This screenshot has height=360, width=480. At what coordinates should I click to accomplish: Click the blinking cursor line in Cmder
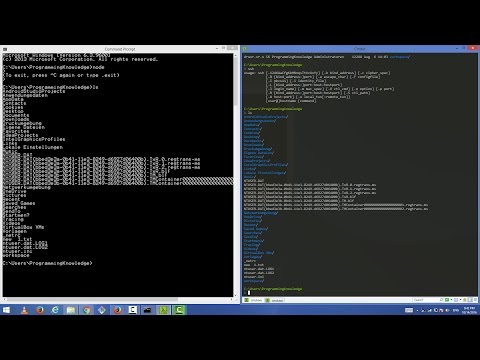pyautogui.click(x=249, y=293)
